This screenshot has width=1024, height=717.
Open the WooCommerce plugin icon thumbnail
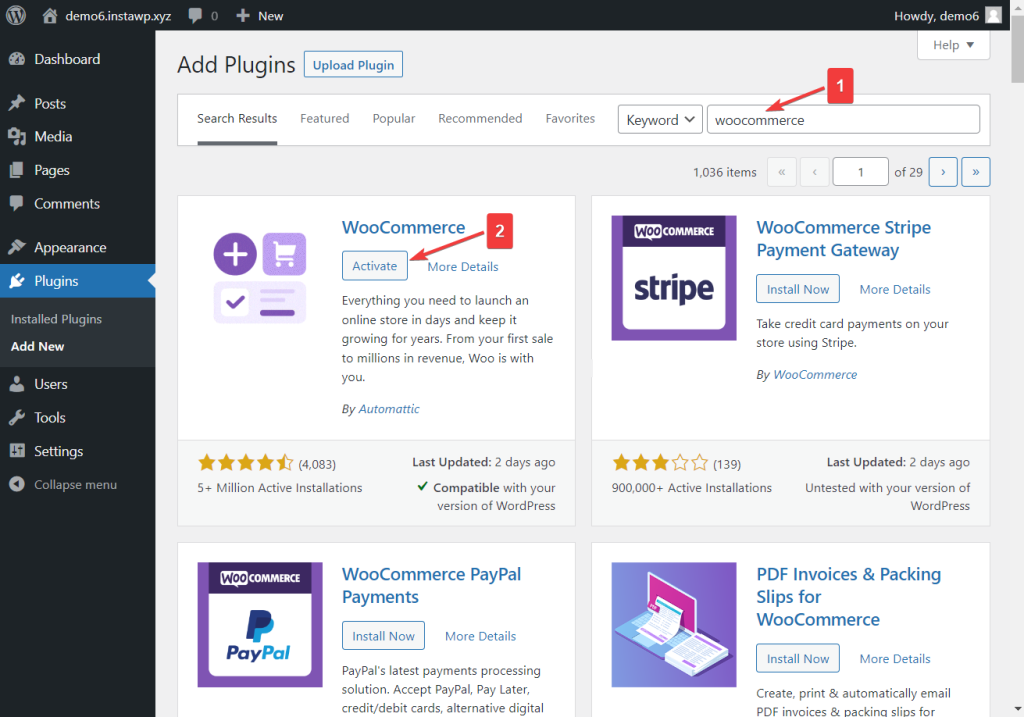coord(260,278)
